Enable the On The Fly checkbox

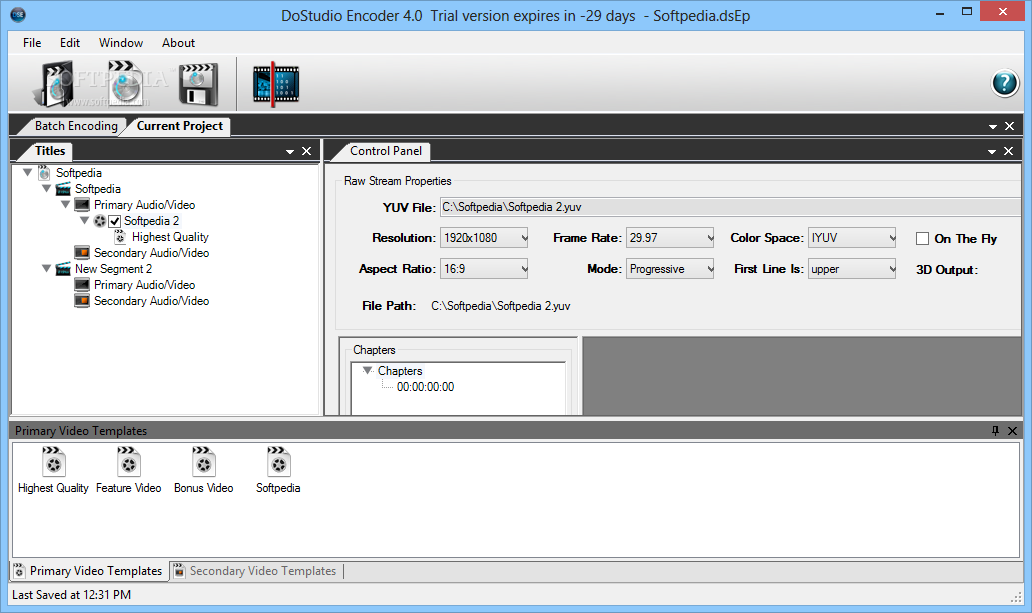tap(922, 238)
